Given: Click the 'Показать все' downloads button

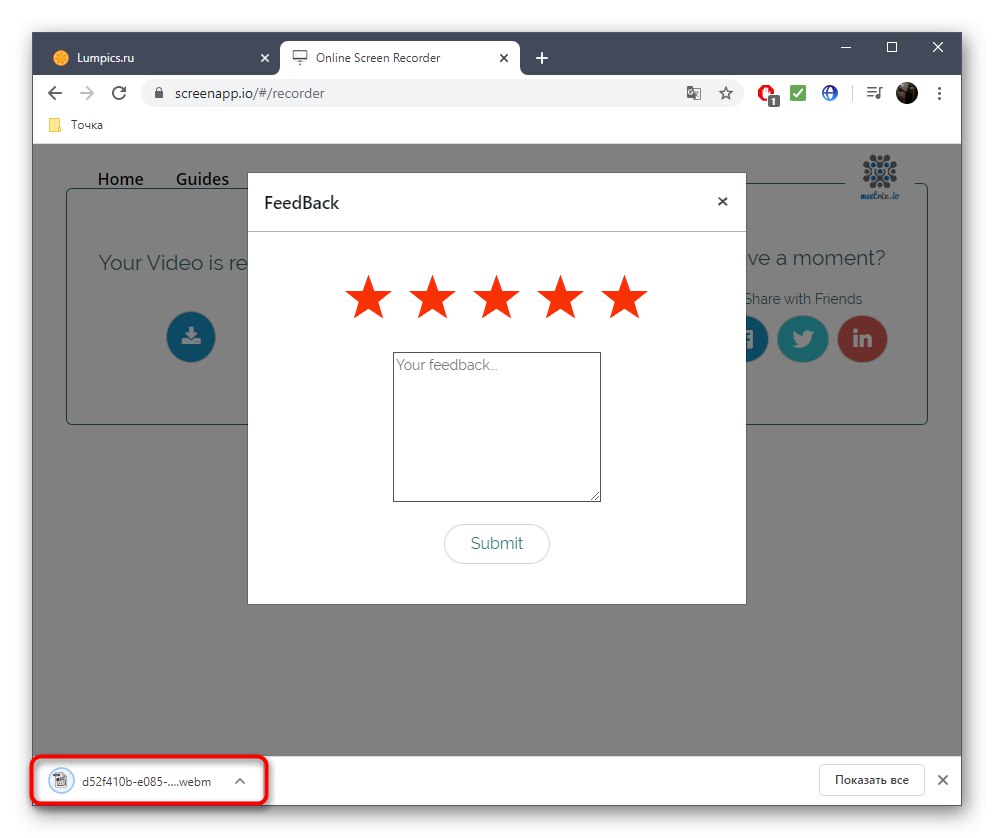Looking at the screenshot, I should coord(870,780).
